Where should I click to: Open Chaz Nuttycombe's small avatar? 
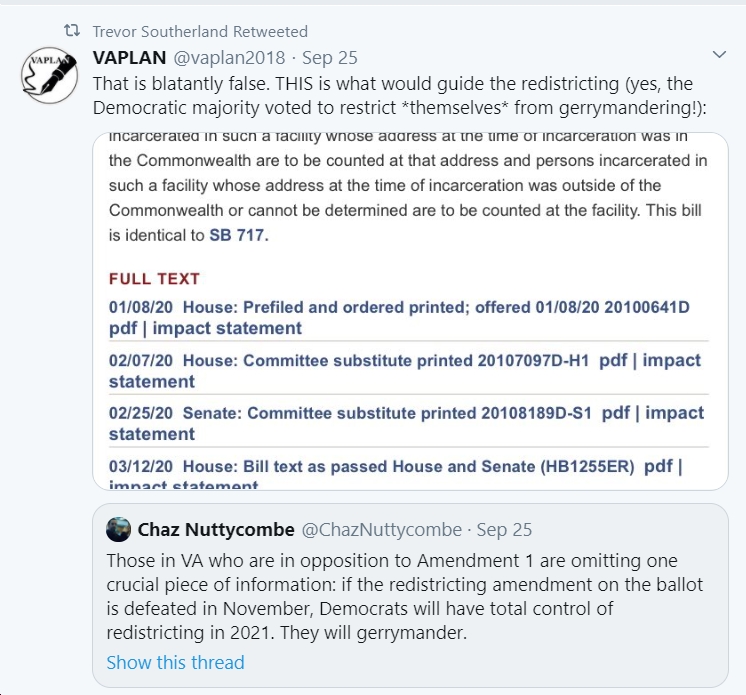pos(118,529)
